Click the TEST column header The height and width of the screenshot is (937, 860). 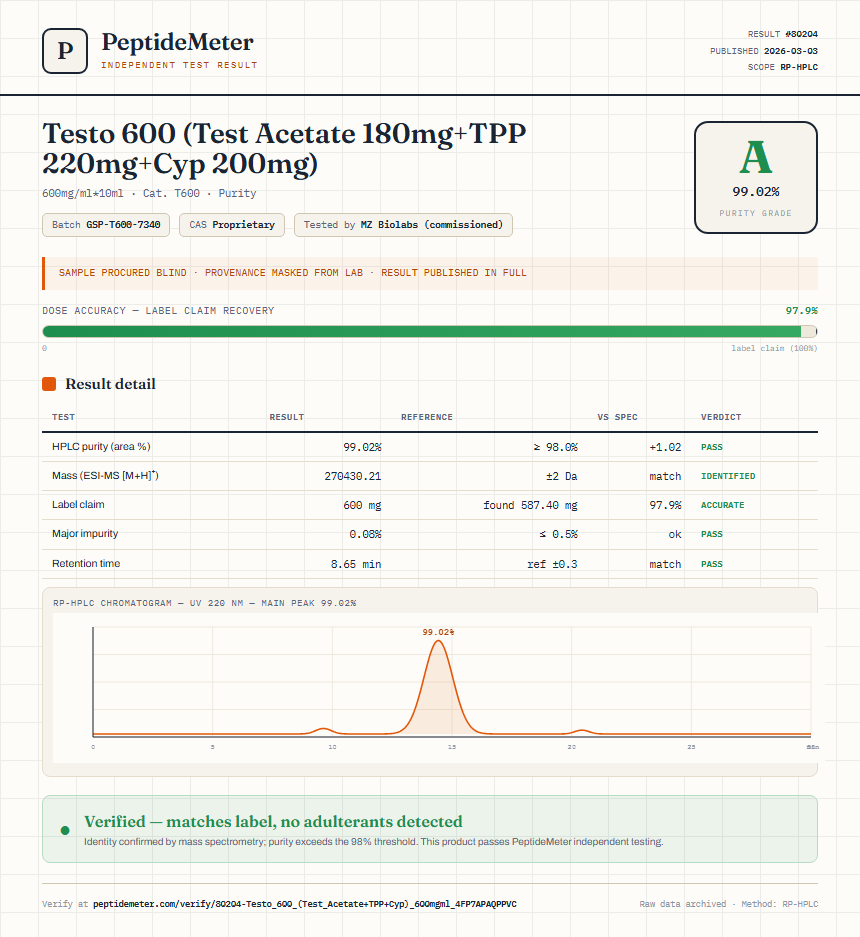point(63,417)
